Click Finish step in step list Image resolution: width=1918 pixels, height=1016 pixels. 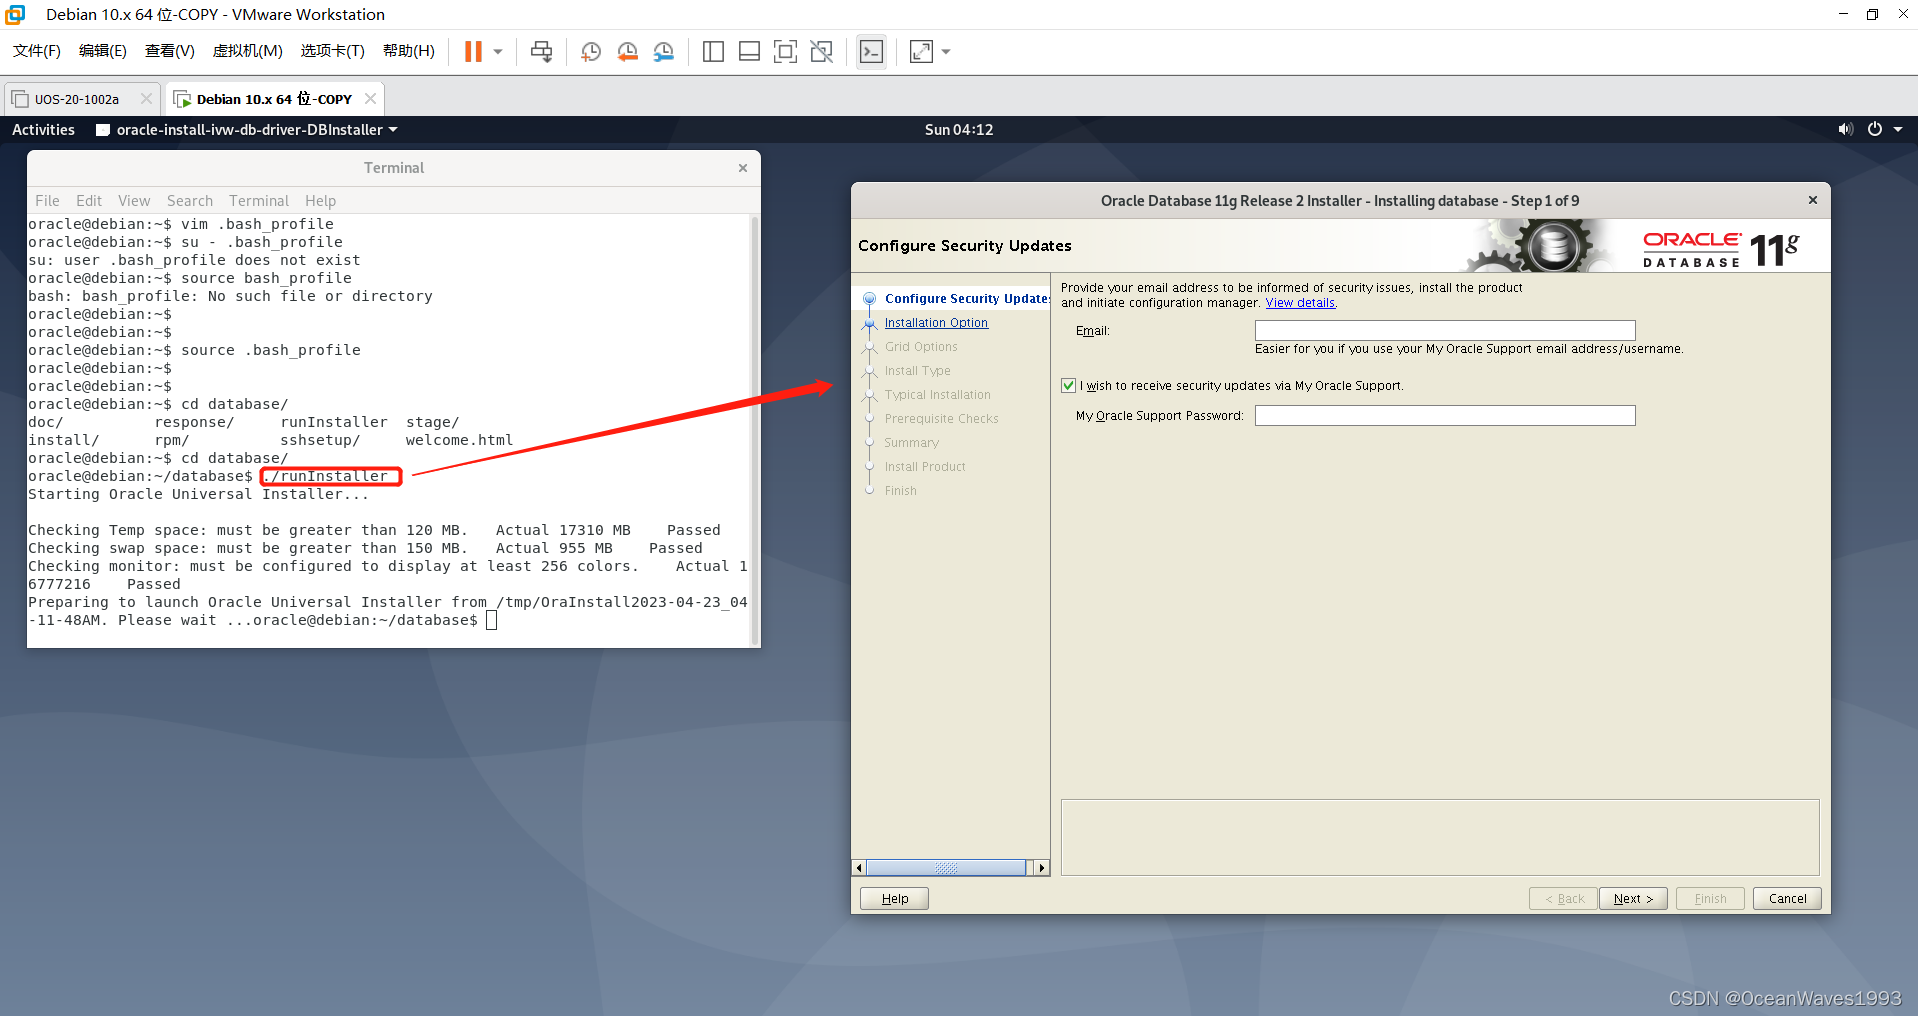(x=900, y=491)
